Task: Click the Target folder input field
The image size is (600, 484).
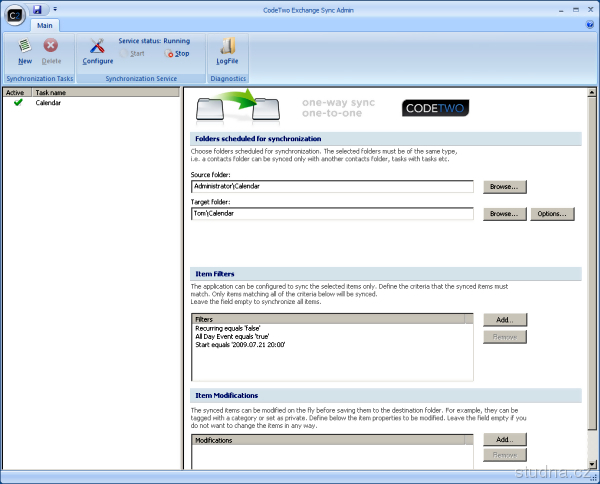Action: click(x=332, y=213)
